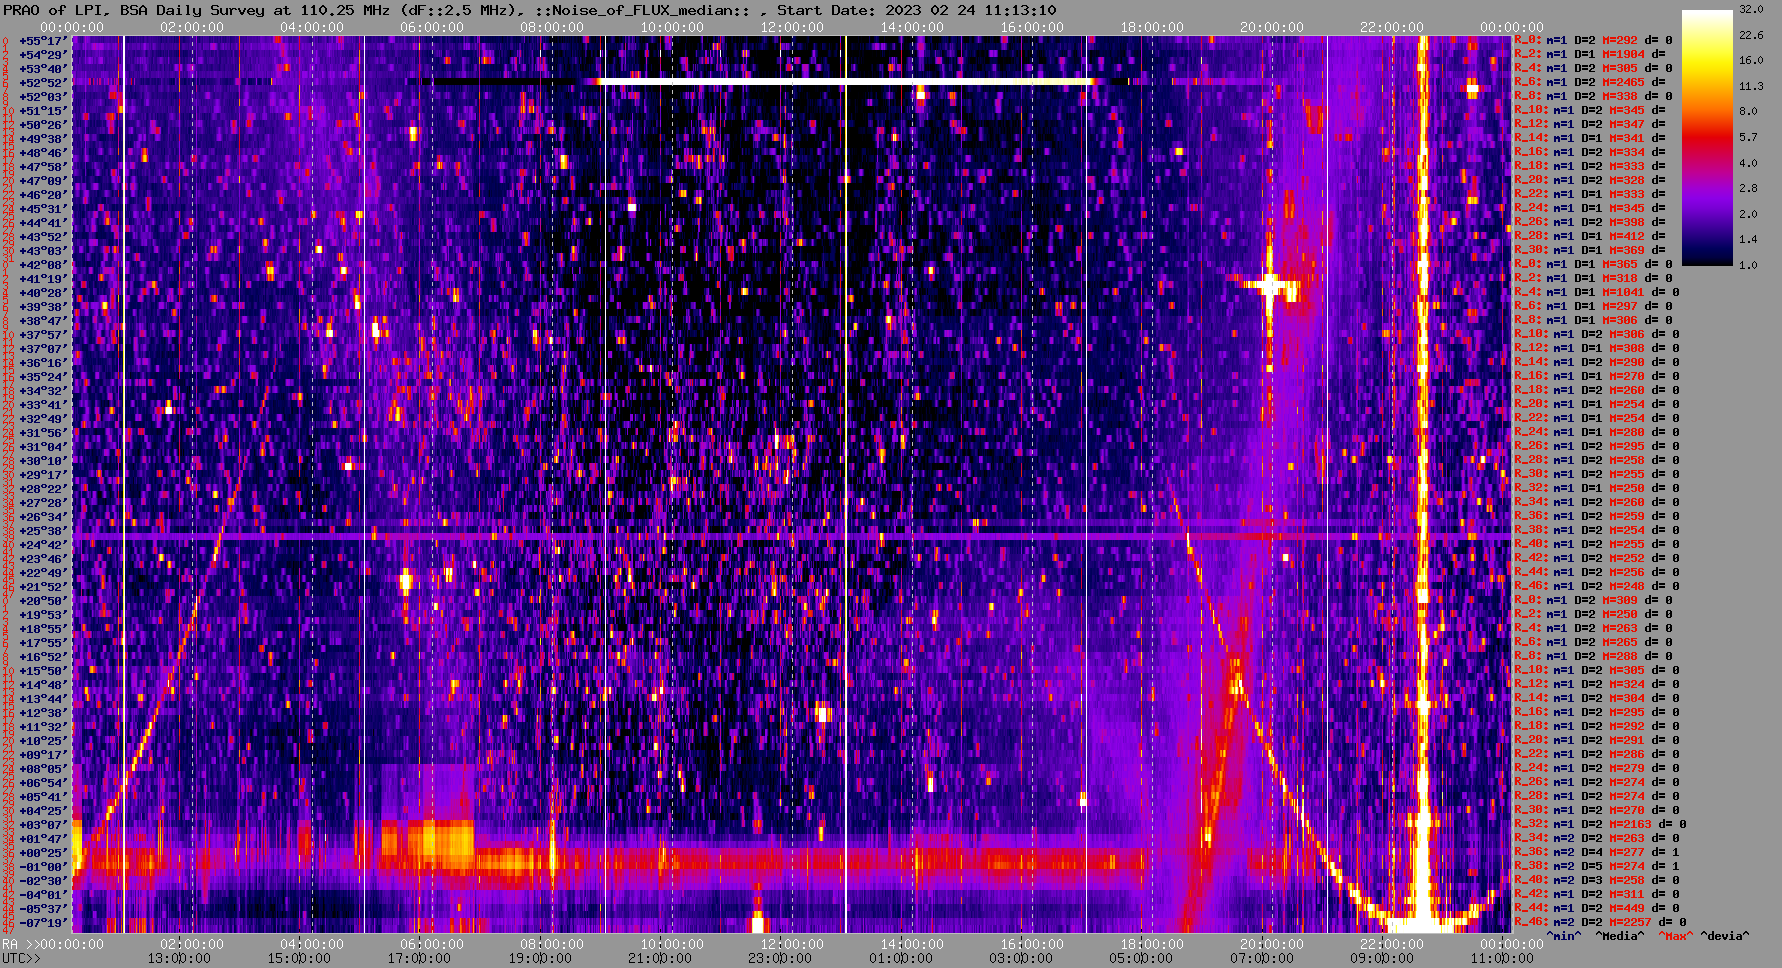Click the stats row showing D=4 M=277
The height and width of the screenshot is (968, 1782).
[1597, 852]
